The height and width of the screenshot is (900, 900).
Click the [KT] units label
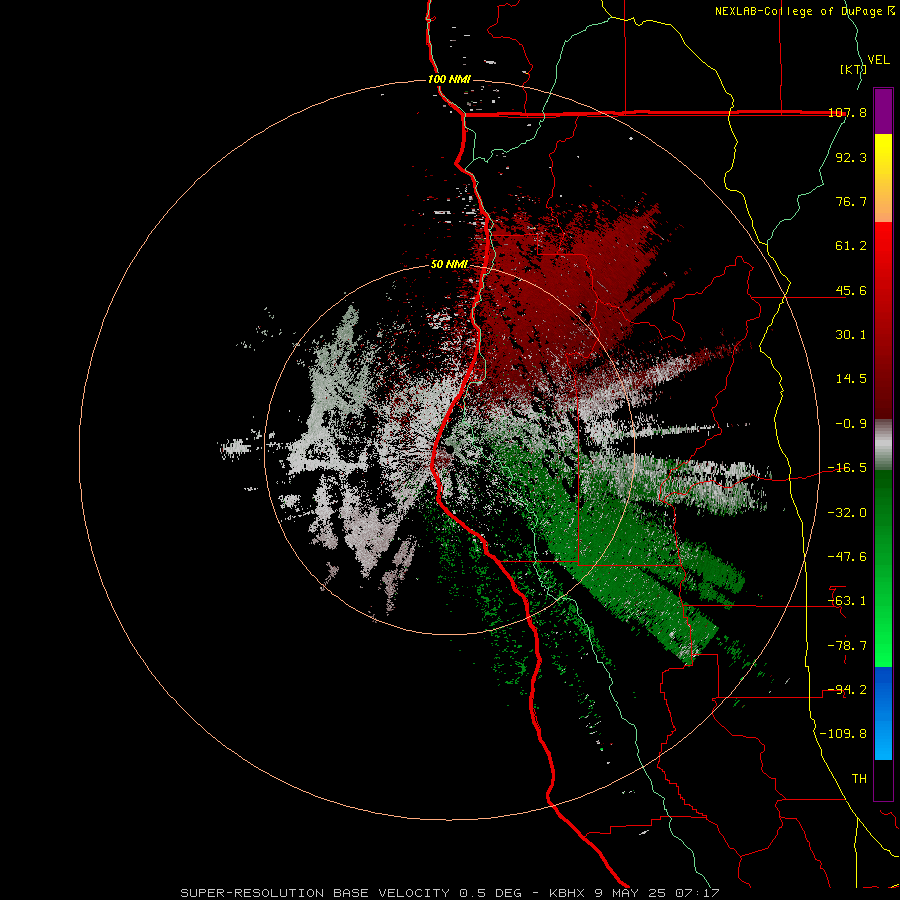tap(853, 69)
